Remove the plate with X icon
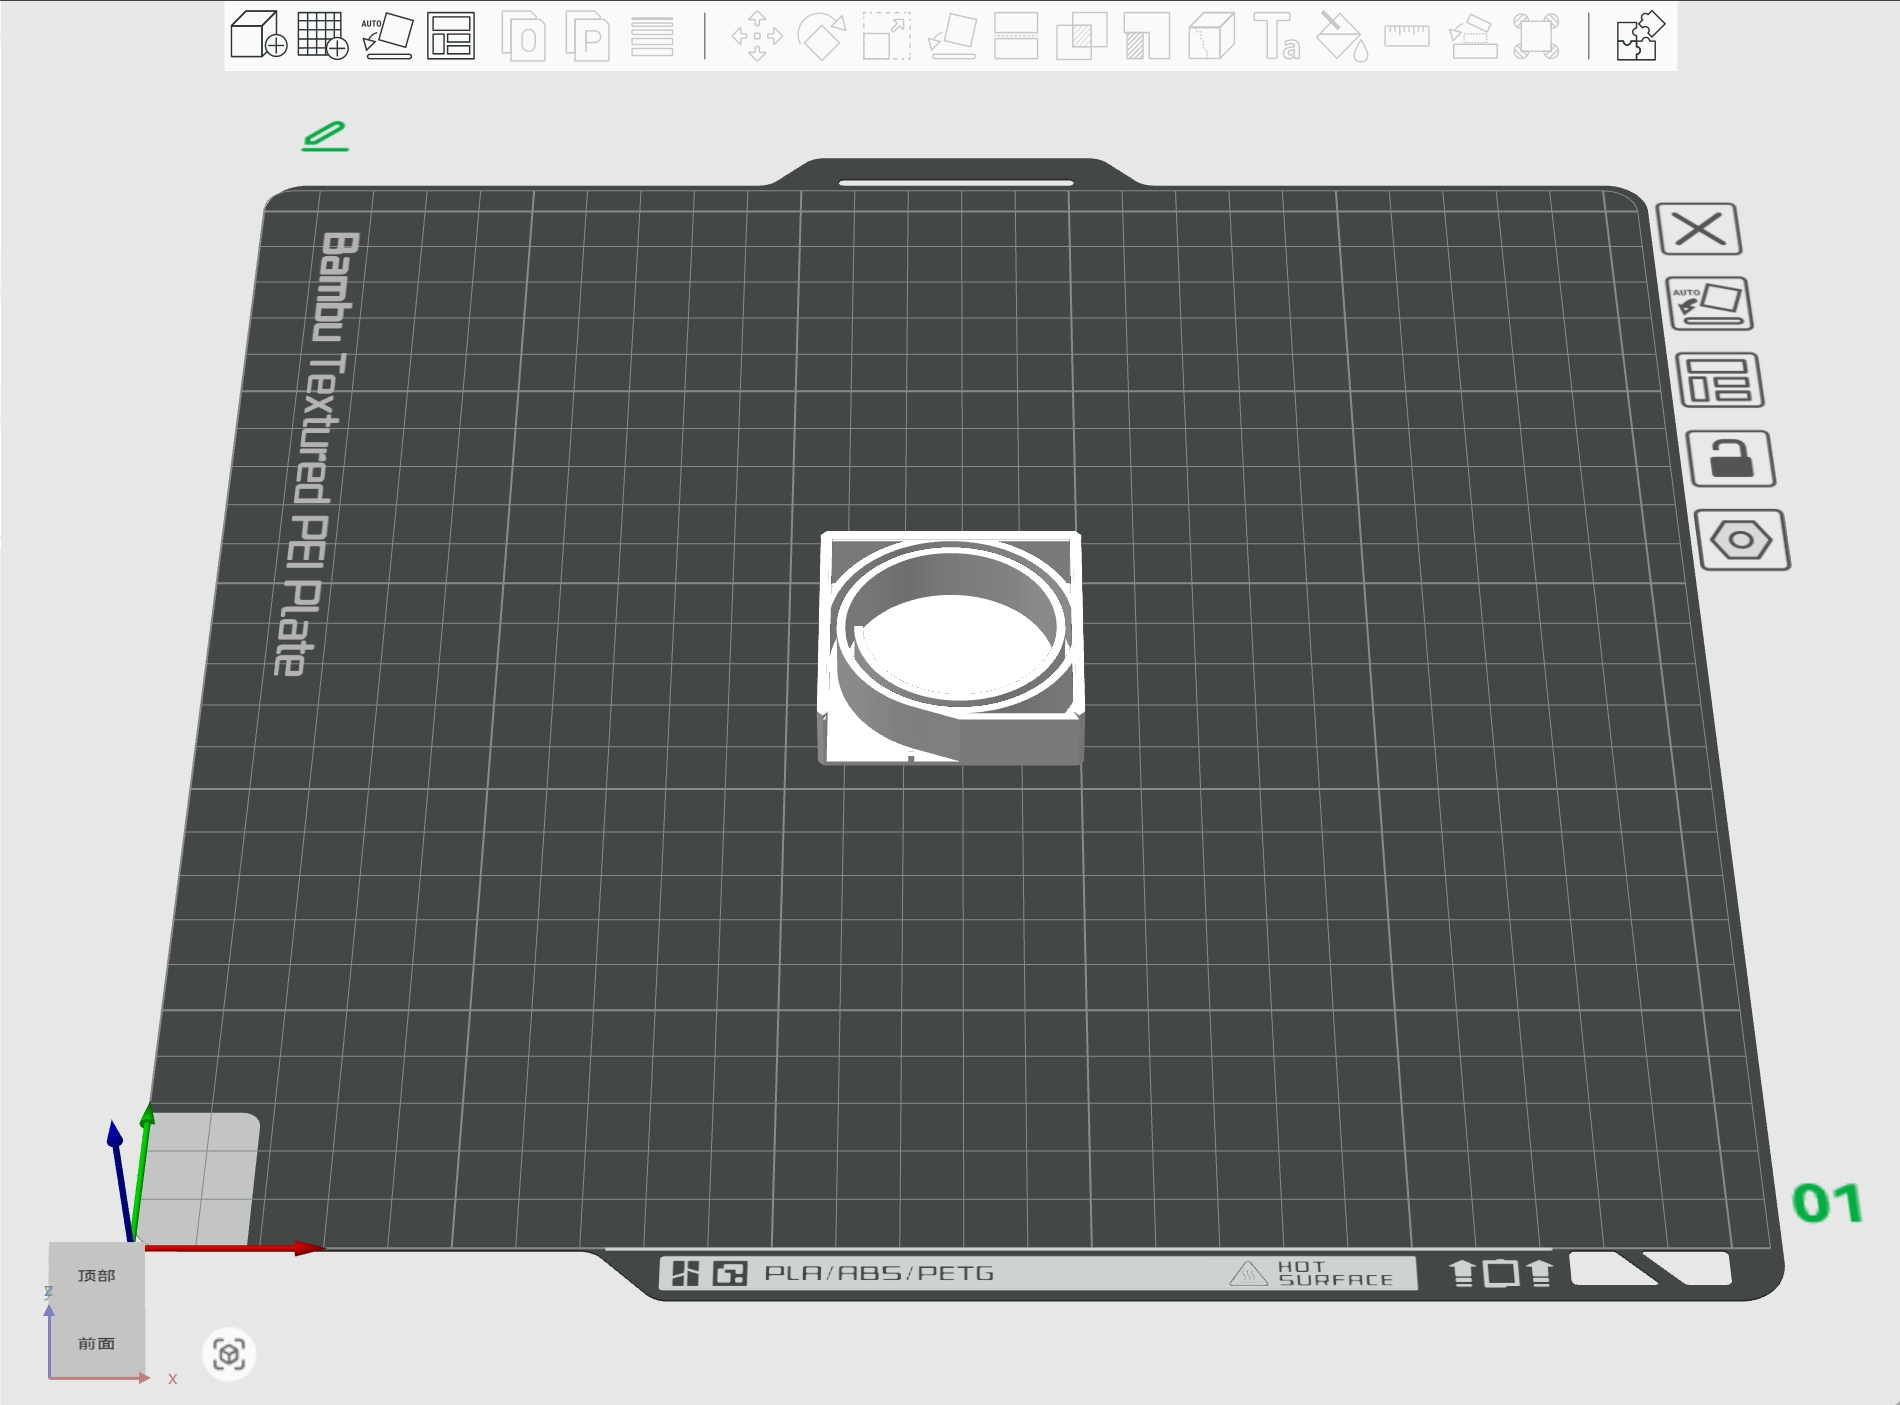The height and width of the screenshot is (1405, 1900). [1699, 229]
